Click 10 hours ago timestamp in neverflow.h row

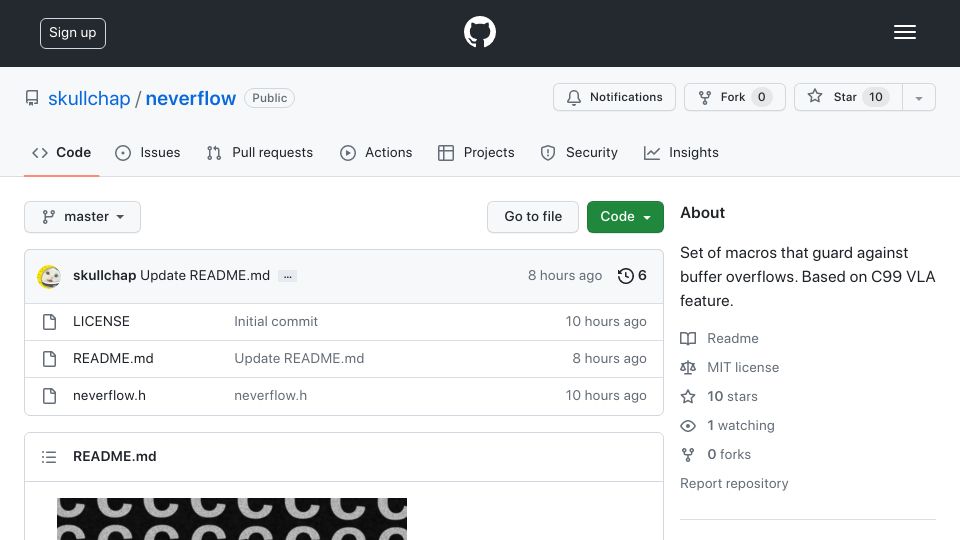606,396
